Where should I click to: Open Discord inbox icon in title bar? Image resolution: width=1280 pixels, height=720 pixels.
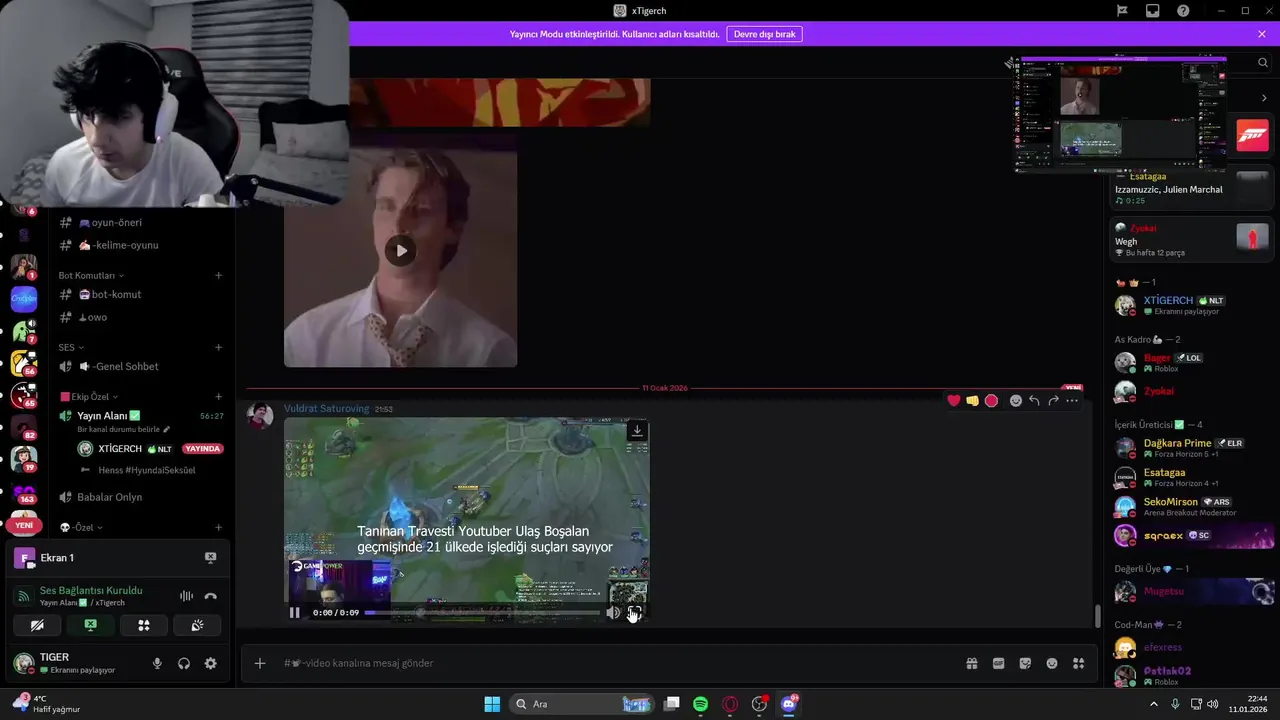(1153, 11)
